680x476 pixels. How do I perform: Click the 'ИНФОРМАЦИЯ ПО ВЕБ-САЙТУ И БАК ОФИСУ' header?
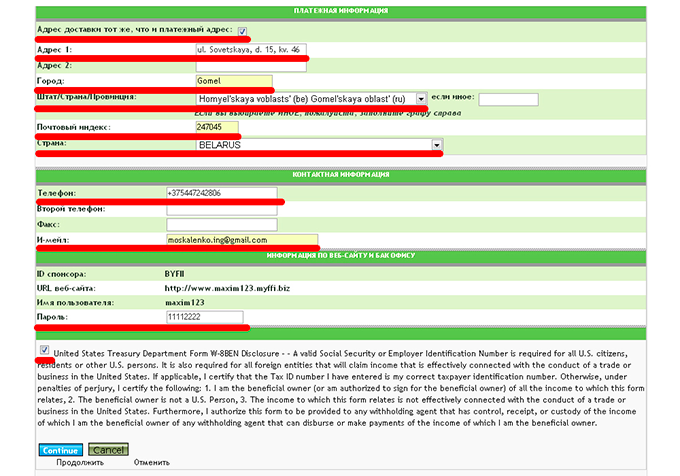(x=341, y=255)
